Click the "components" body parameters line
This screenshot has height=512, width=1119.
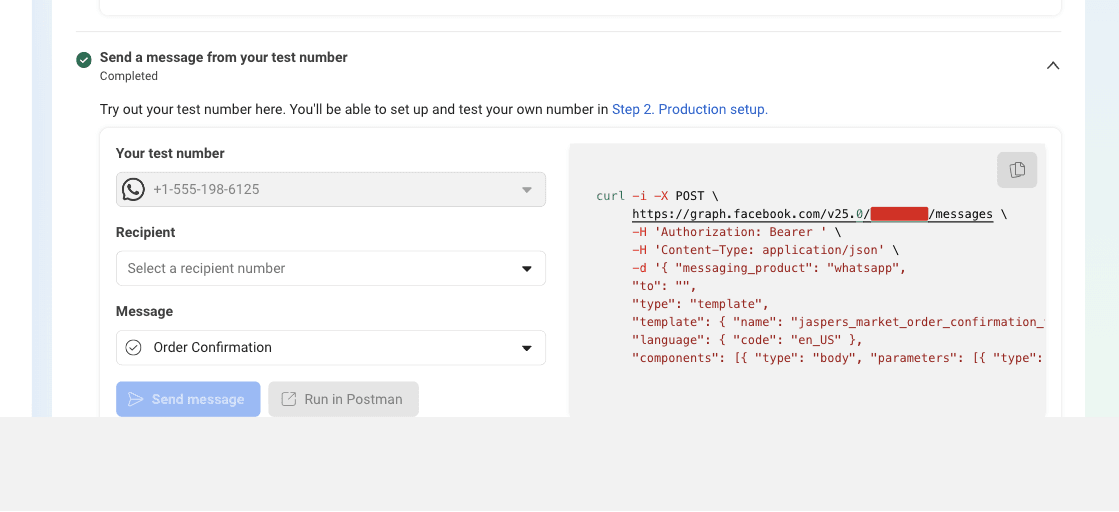pos(839,358)
